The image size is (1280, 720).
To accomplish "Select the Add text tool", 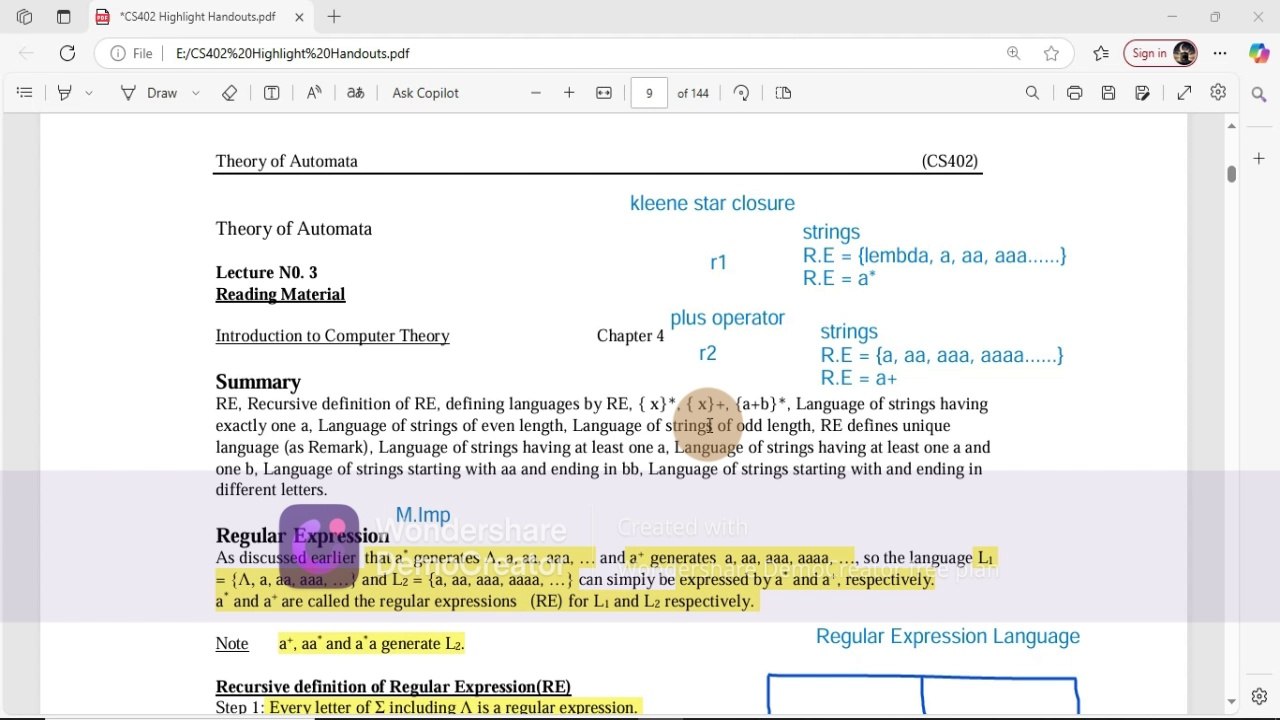I will pos(271,93).
